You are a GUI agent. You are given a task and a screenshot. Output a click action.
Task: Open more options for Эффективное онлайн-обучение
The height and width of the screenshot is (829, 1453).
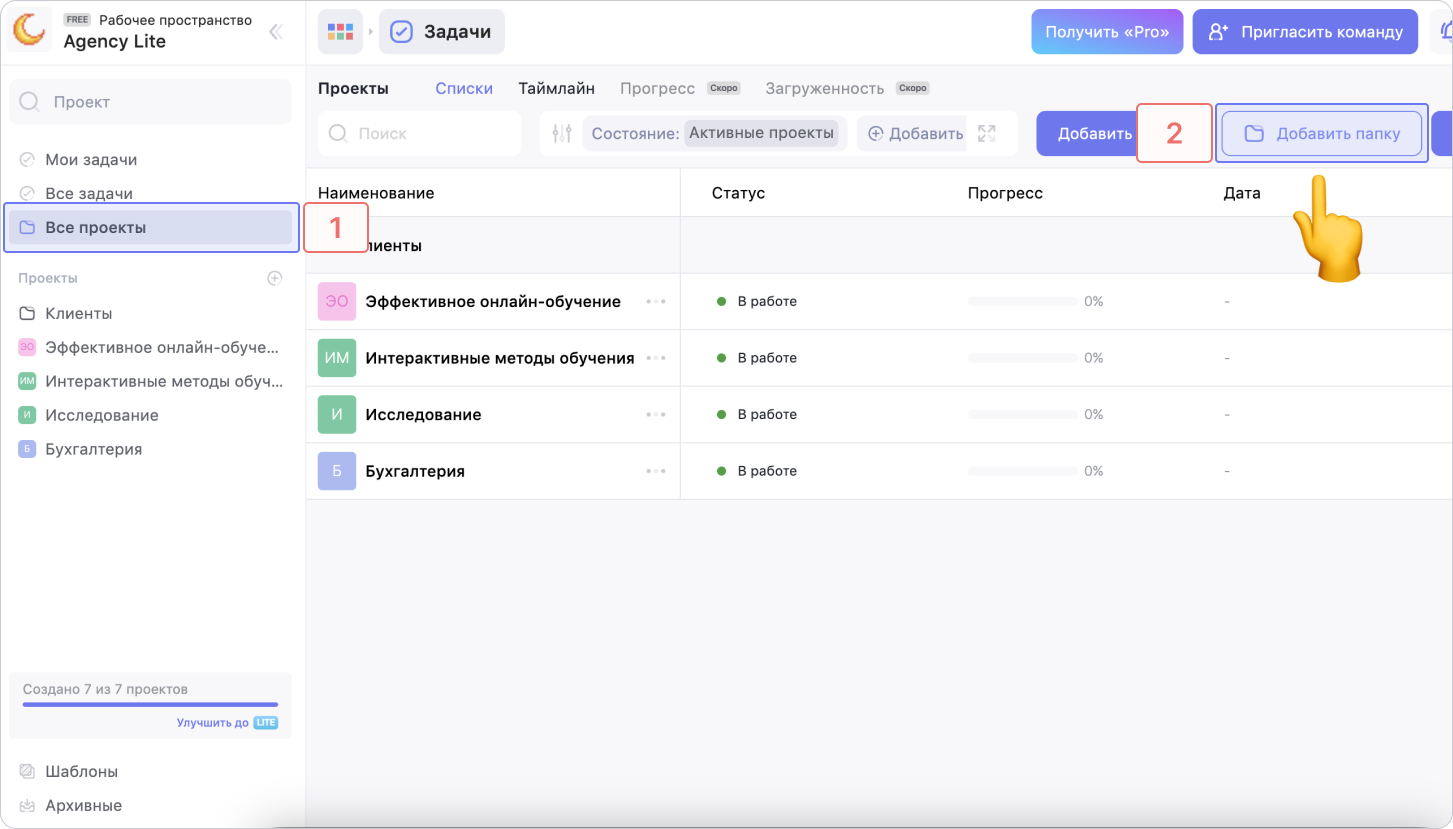[x=656, y=301]
